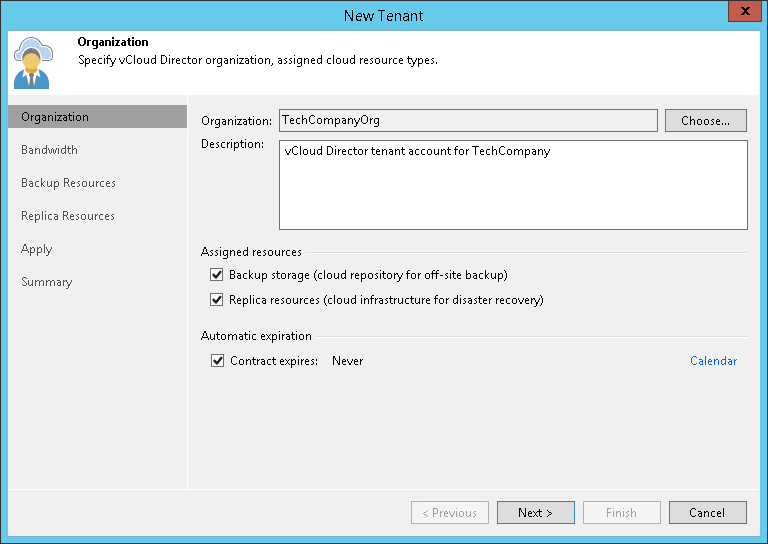The height and width of the screenshot is (544, 768).
Task: Close the New Tenant dialog
Action: pos(741,14)
